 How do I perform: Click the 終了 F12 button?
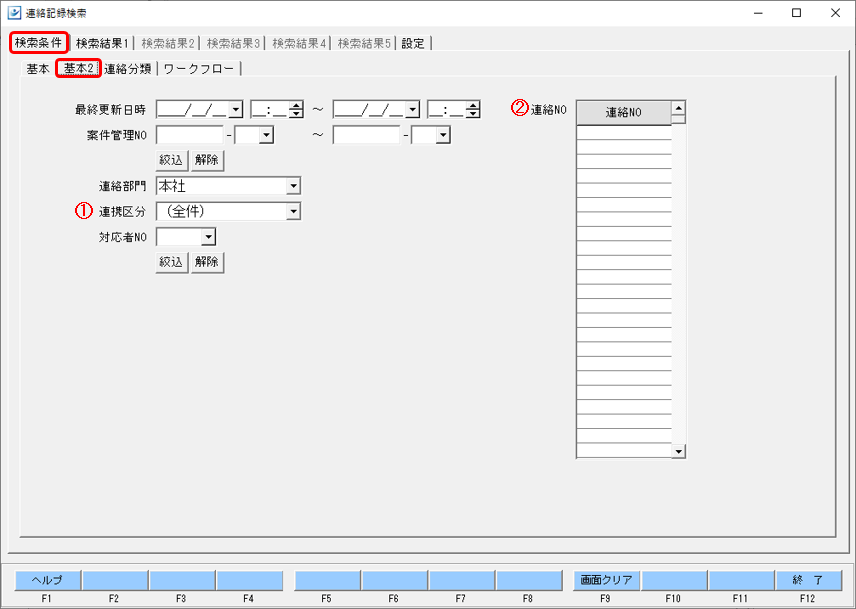(x=808, y=580)
